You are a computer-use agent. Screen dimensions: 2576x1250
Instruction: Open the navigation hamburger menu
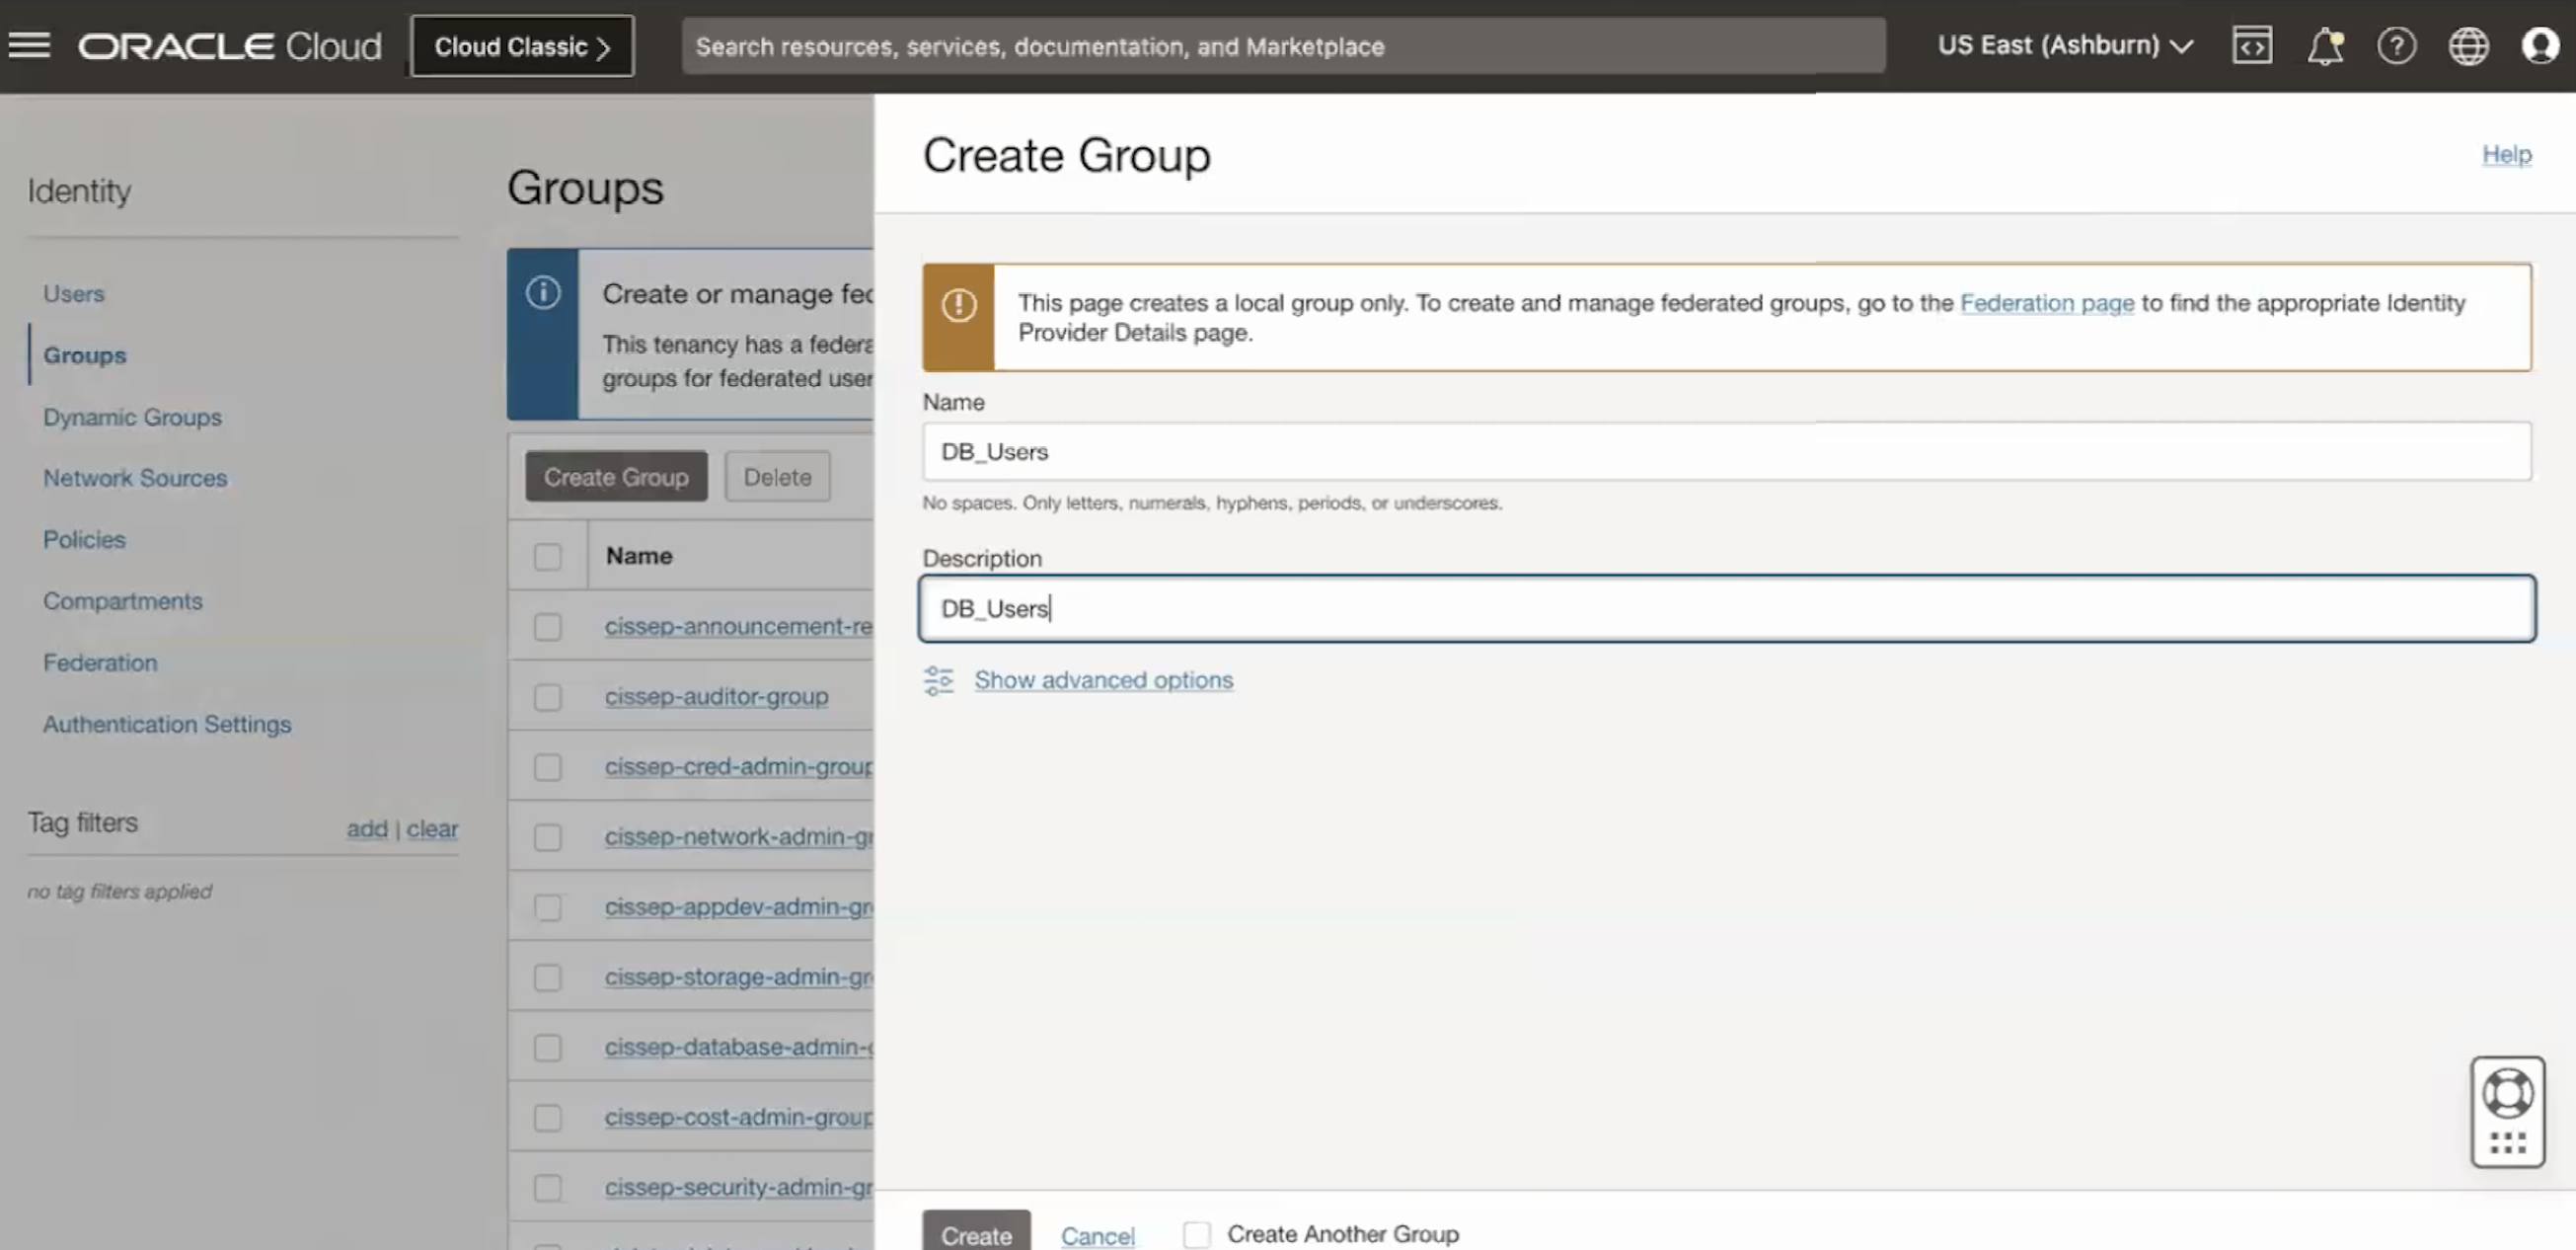29,45
